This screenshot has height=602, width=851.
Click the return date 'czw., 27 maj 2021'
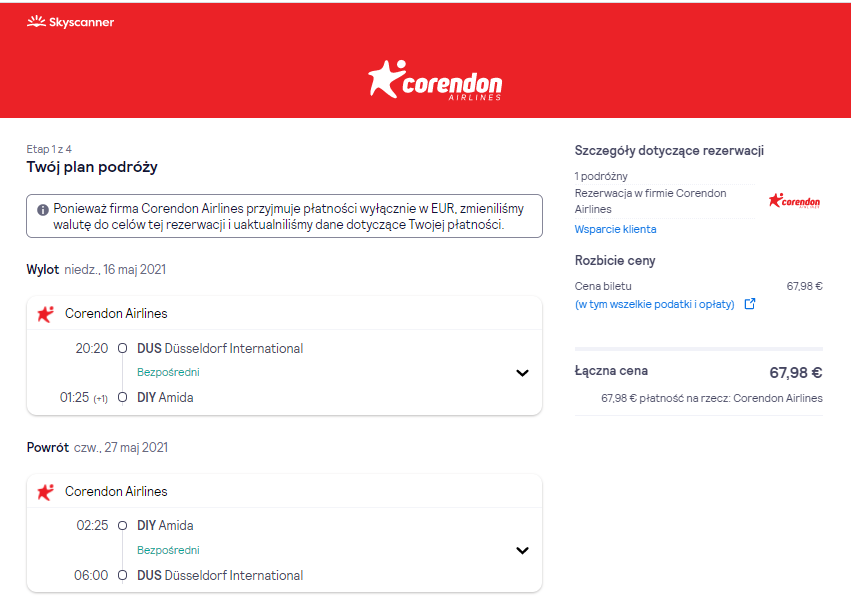click(121, 447)
